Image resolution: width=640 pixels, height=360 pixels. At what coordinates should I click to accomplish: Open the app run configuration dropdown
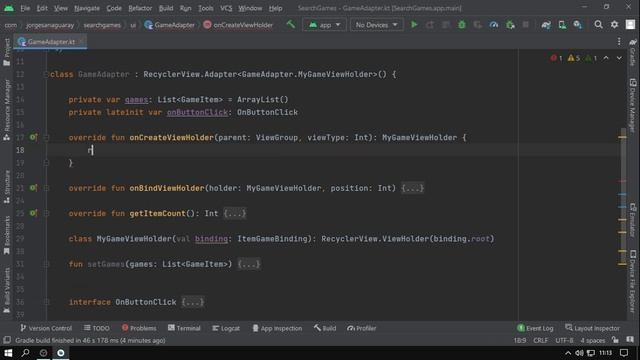(324, 25)
